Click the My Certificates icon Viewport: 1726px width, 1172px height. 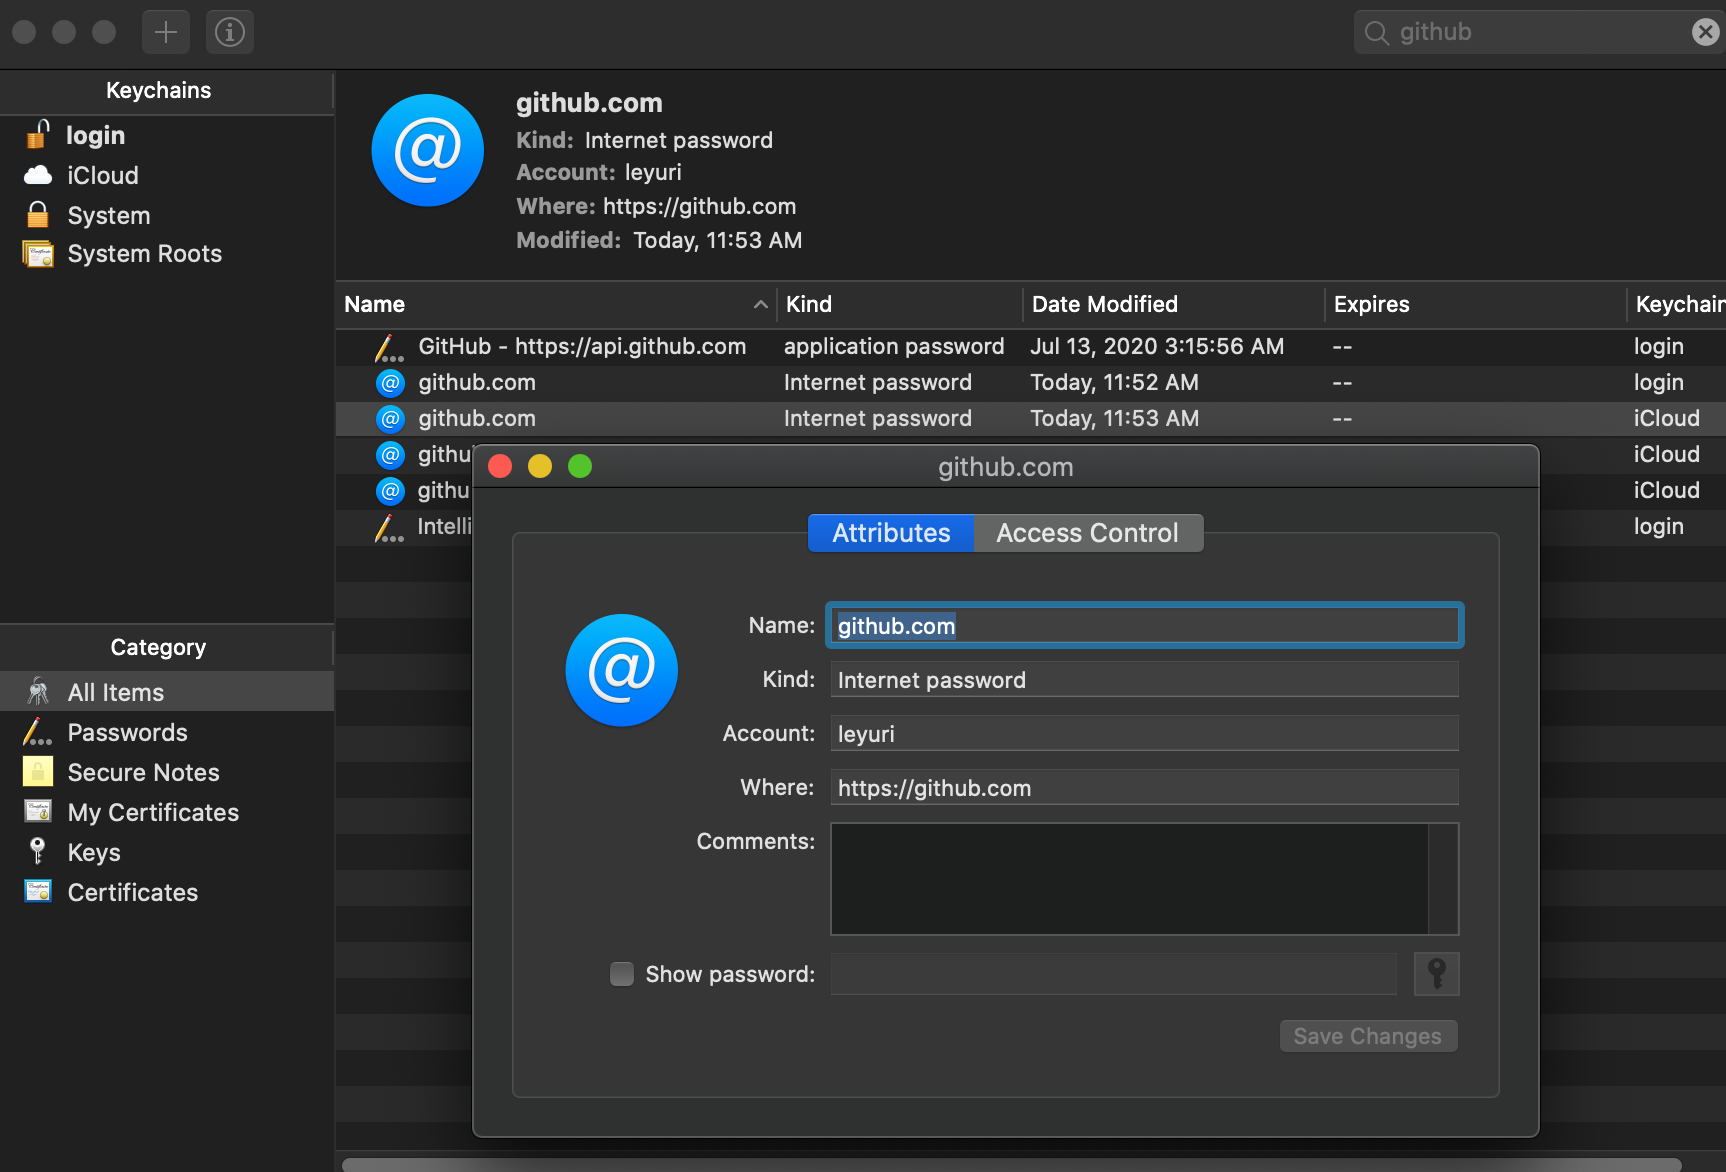tap(38, 811)
